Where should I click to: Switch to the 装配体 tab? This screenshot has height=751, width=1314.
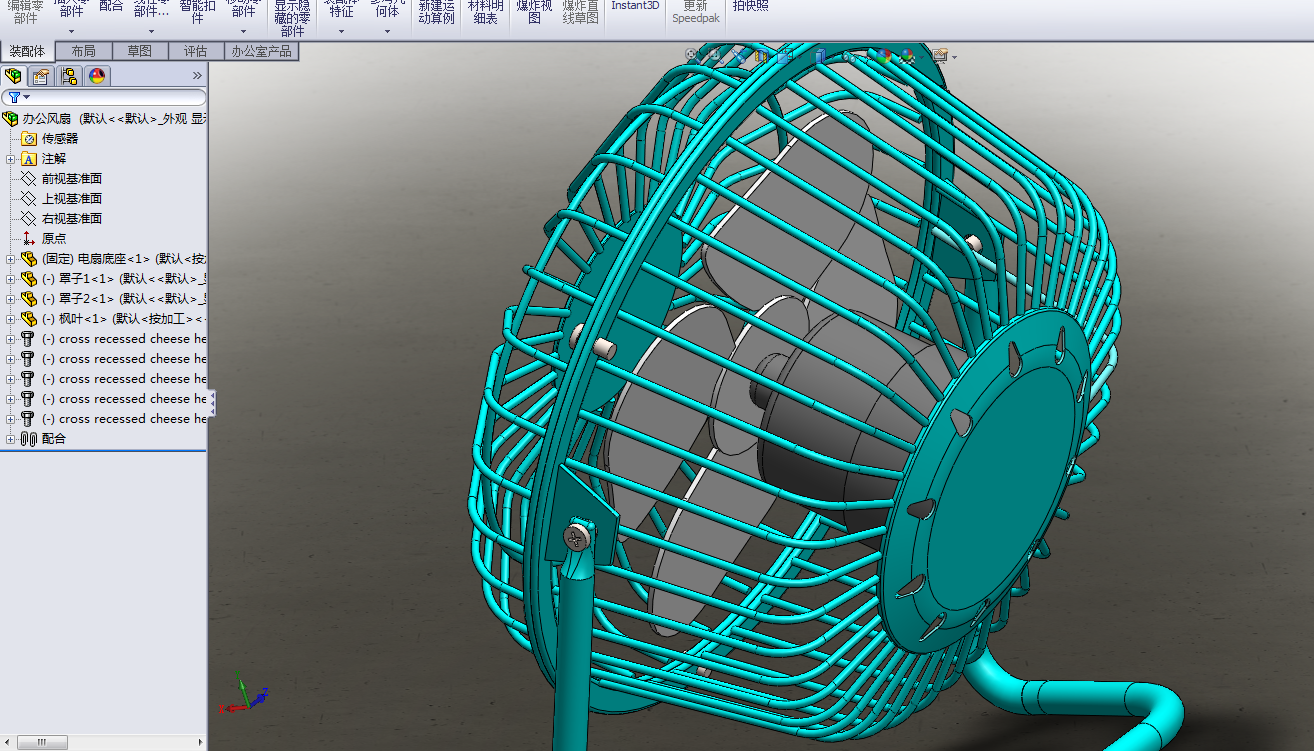[x=27, y=51]
